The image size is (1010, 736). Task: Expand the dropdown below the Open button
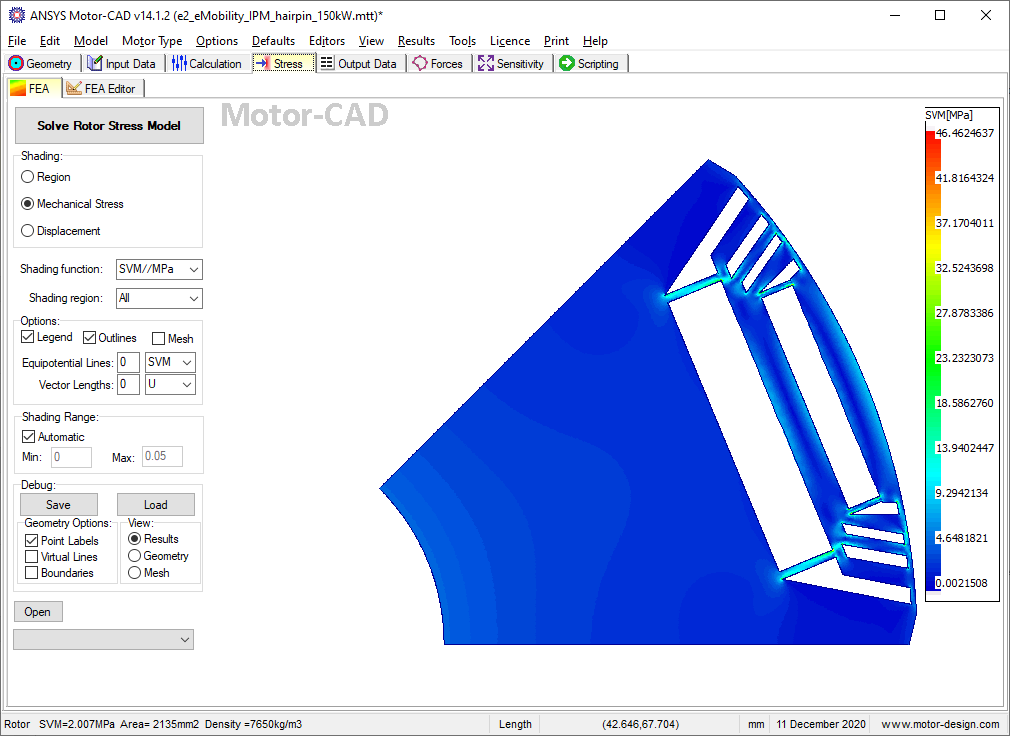pos(104,639)
